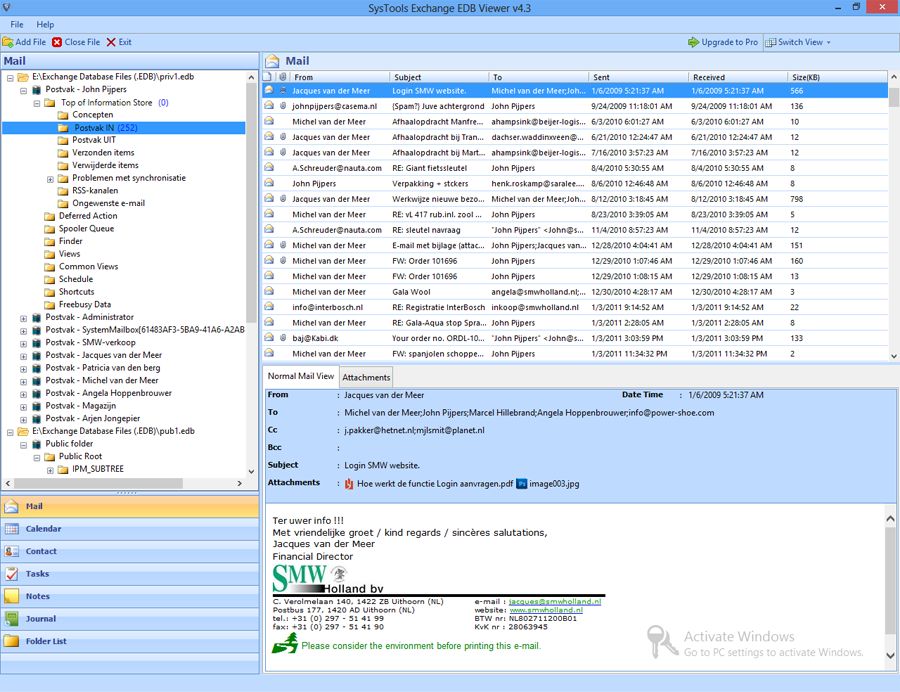Image resolution: width=900 pixels, height=692 pixels.
Task: Click the envelope icon for Login SMW website mail
Action: coord(269,90)
